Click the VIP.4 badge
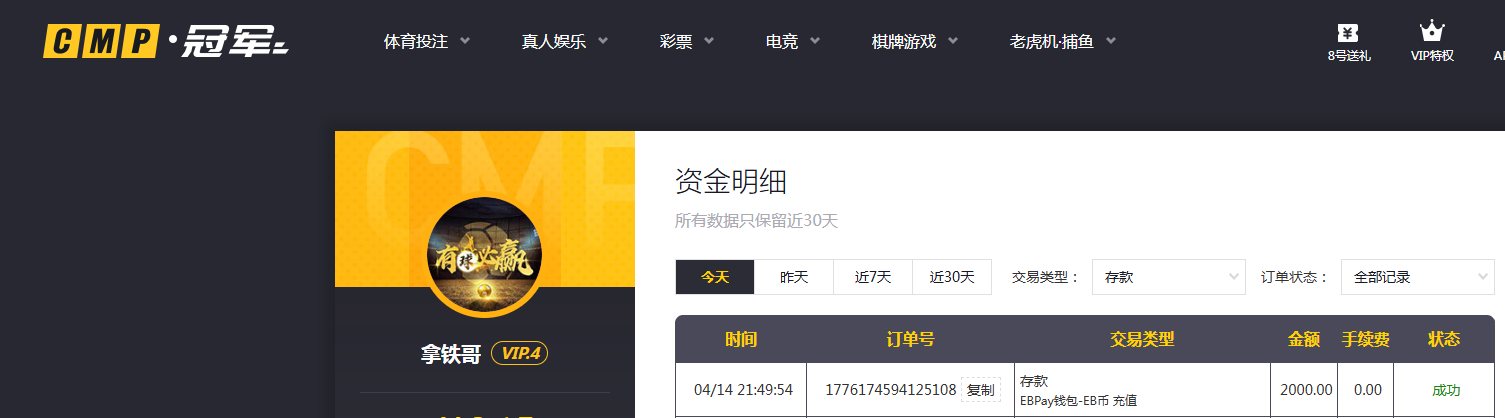The image size is (1505, 418). [519, 354]
